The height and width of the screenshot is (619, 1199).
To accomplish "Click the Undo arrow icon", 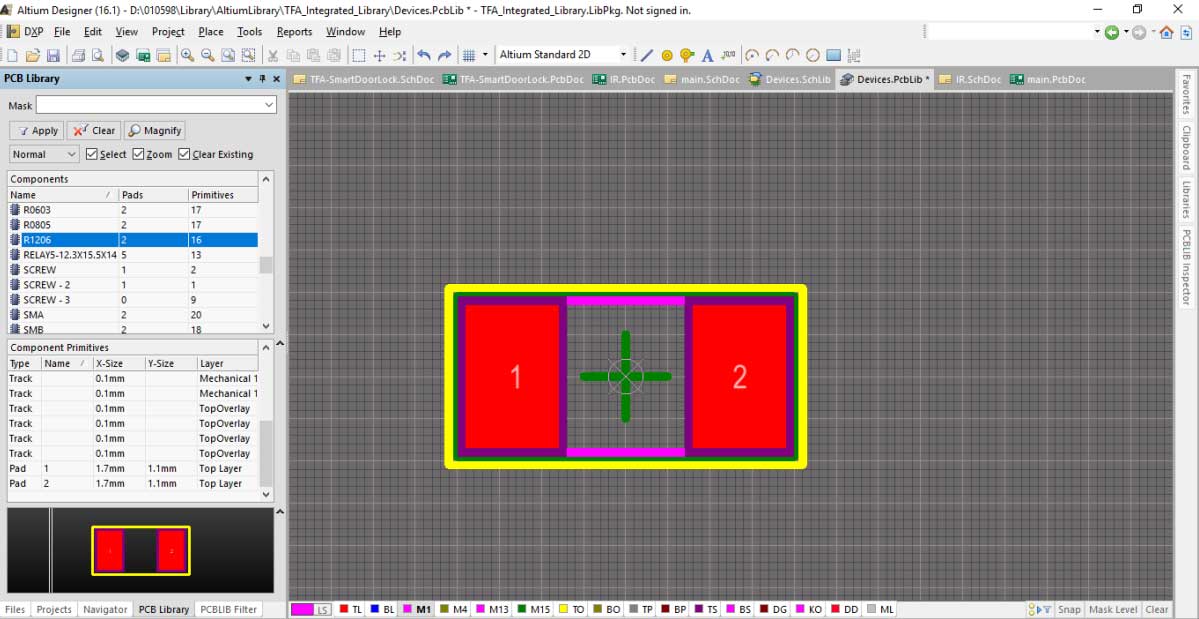I will tap(423, 56).
